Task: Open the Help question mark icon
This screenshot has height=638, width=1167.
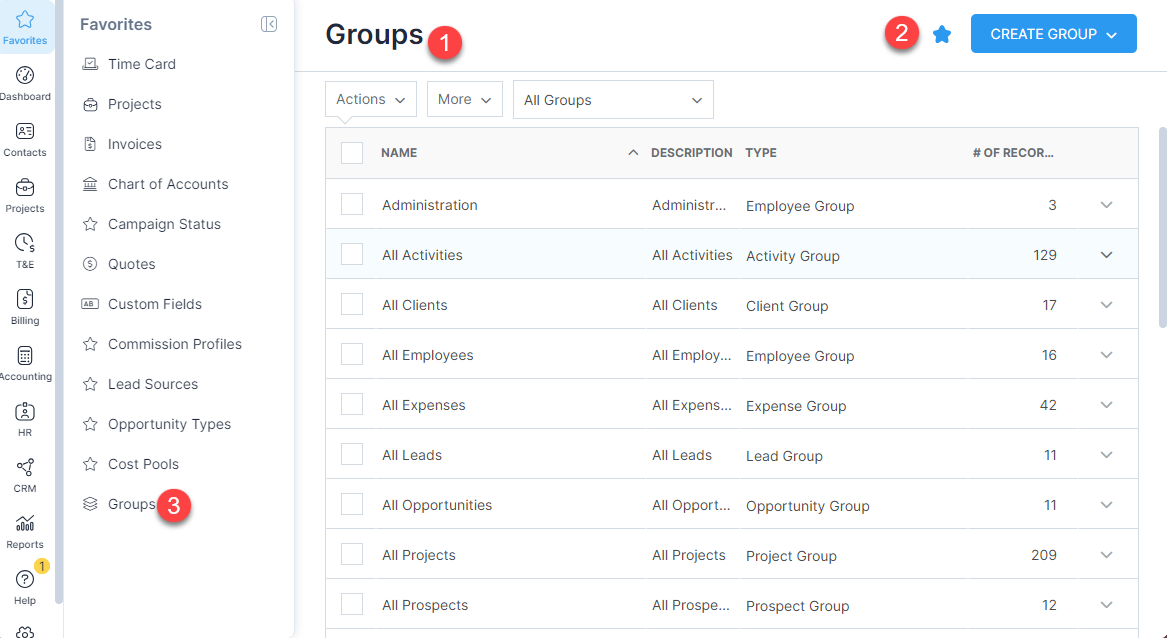Action: [x=25, y=579]
